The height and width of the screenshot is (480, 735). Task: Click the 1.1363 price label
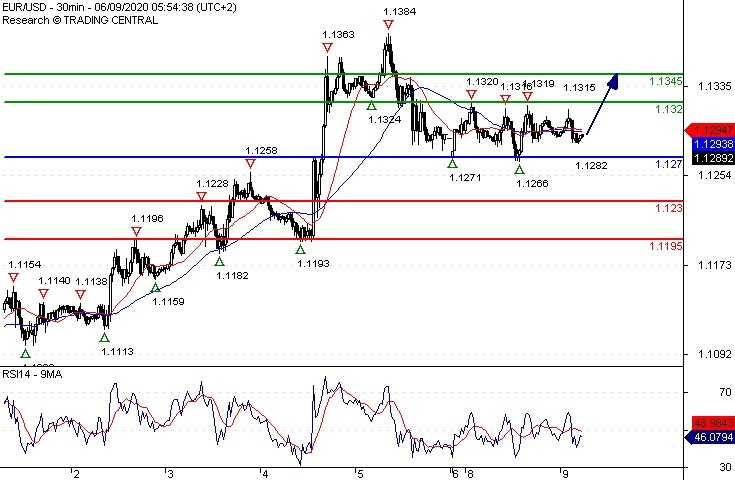(x=338, y=34)
